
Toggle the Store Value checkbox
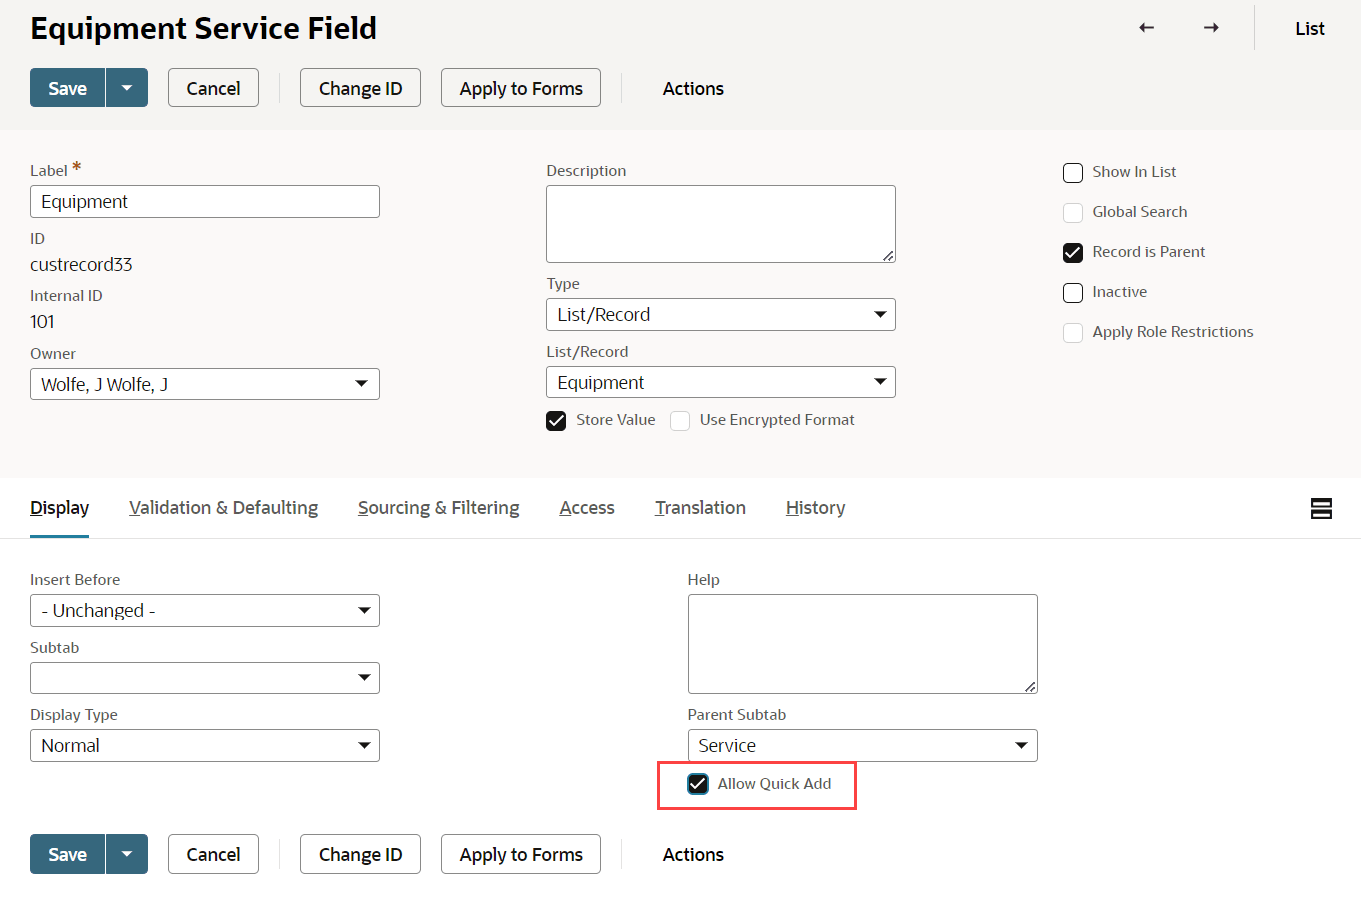[x=556, y=421]
